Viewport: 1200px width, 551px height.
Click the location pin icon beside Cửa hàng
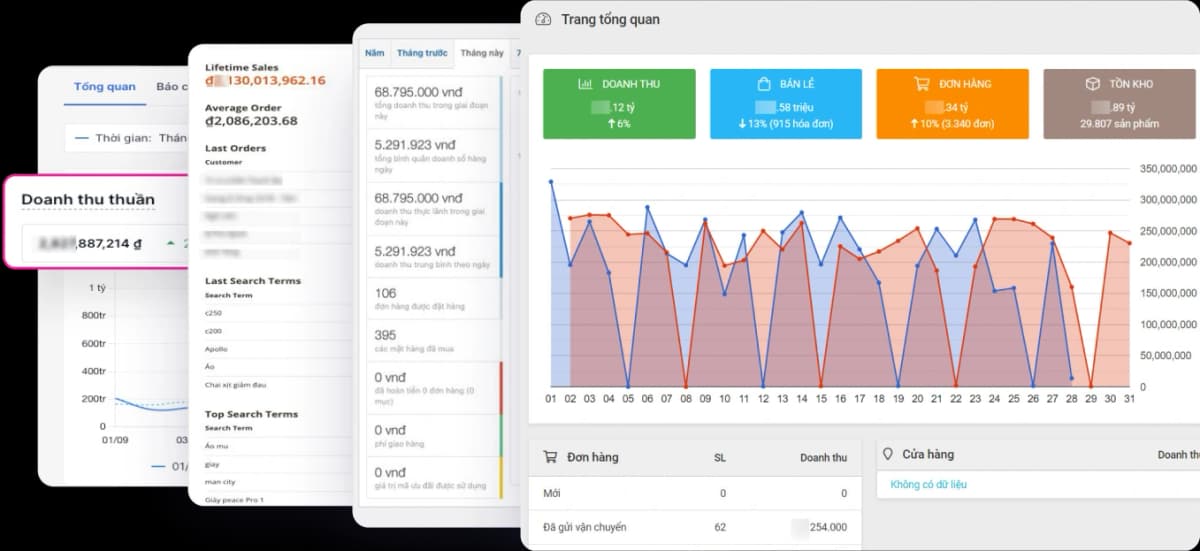(887, 454)
